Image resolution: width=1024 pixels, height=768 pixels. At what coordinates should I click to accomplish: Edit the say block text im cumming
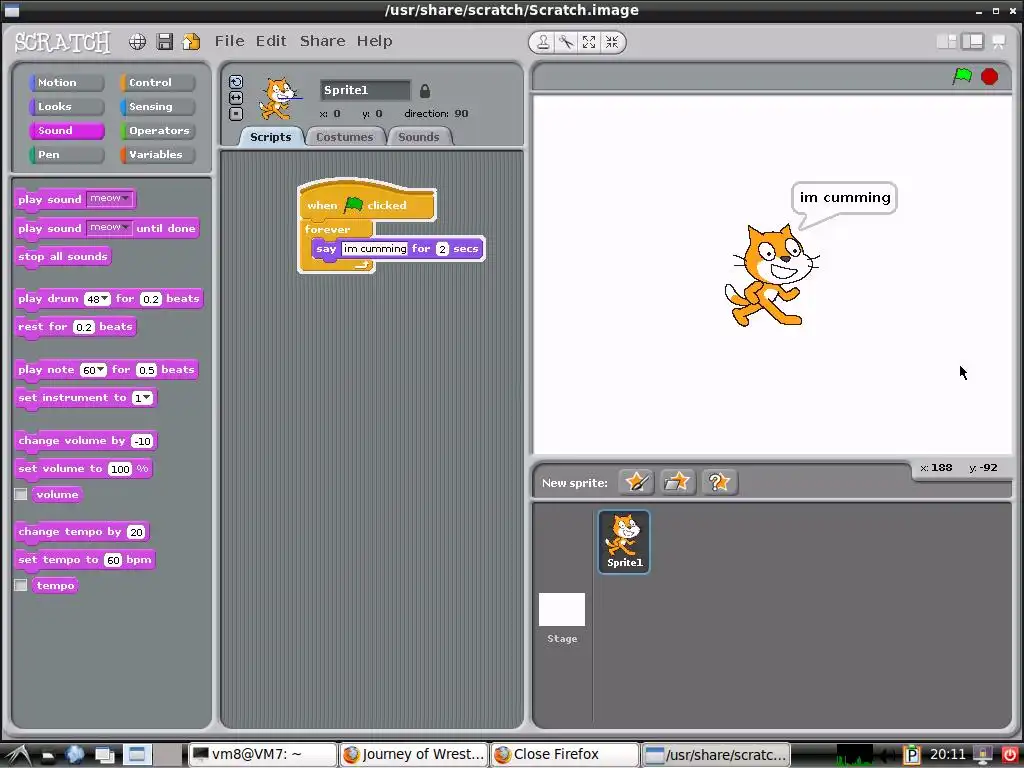[x=375, y=249]
